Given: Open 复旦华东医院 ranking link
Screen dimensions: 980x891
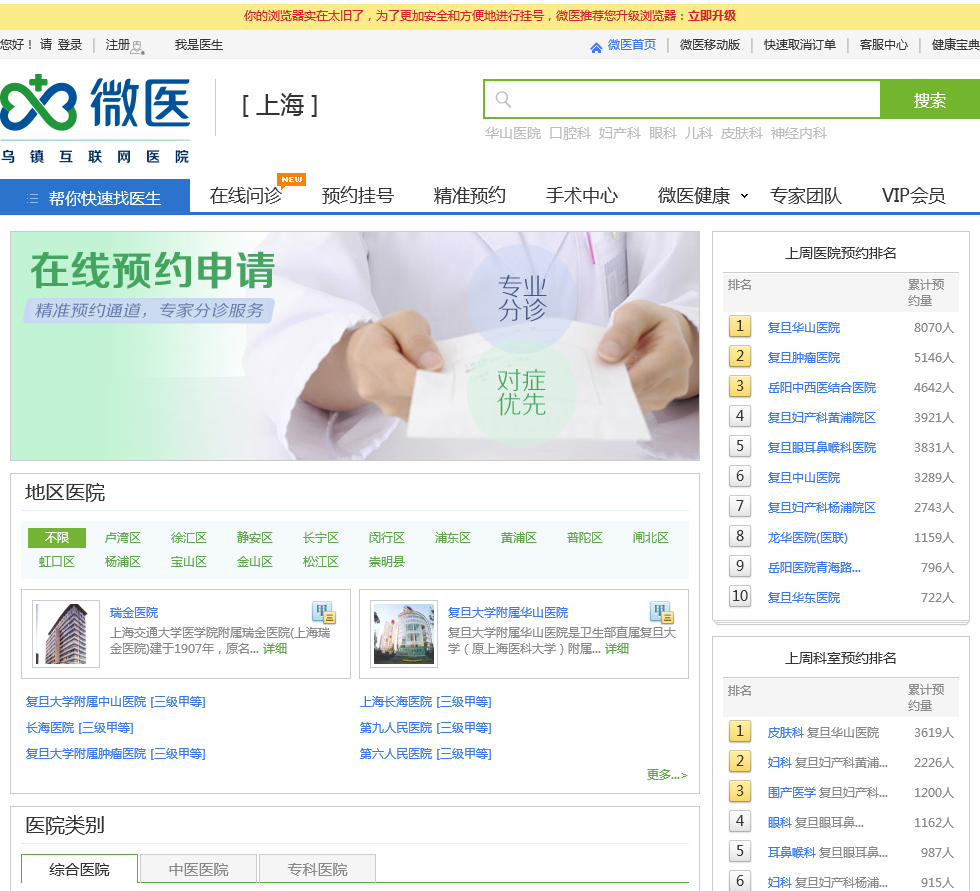Looking at the screenshot, I should point(804,597).
